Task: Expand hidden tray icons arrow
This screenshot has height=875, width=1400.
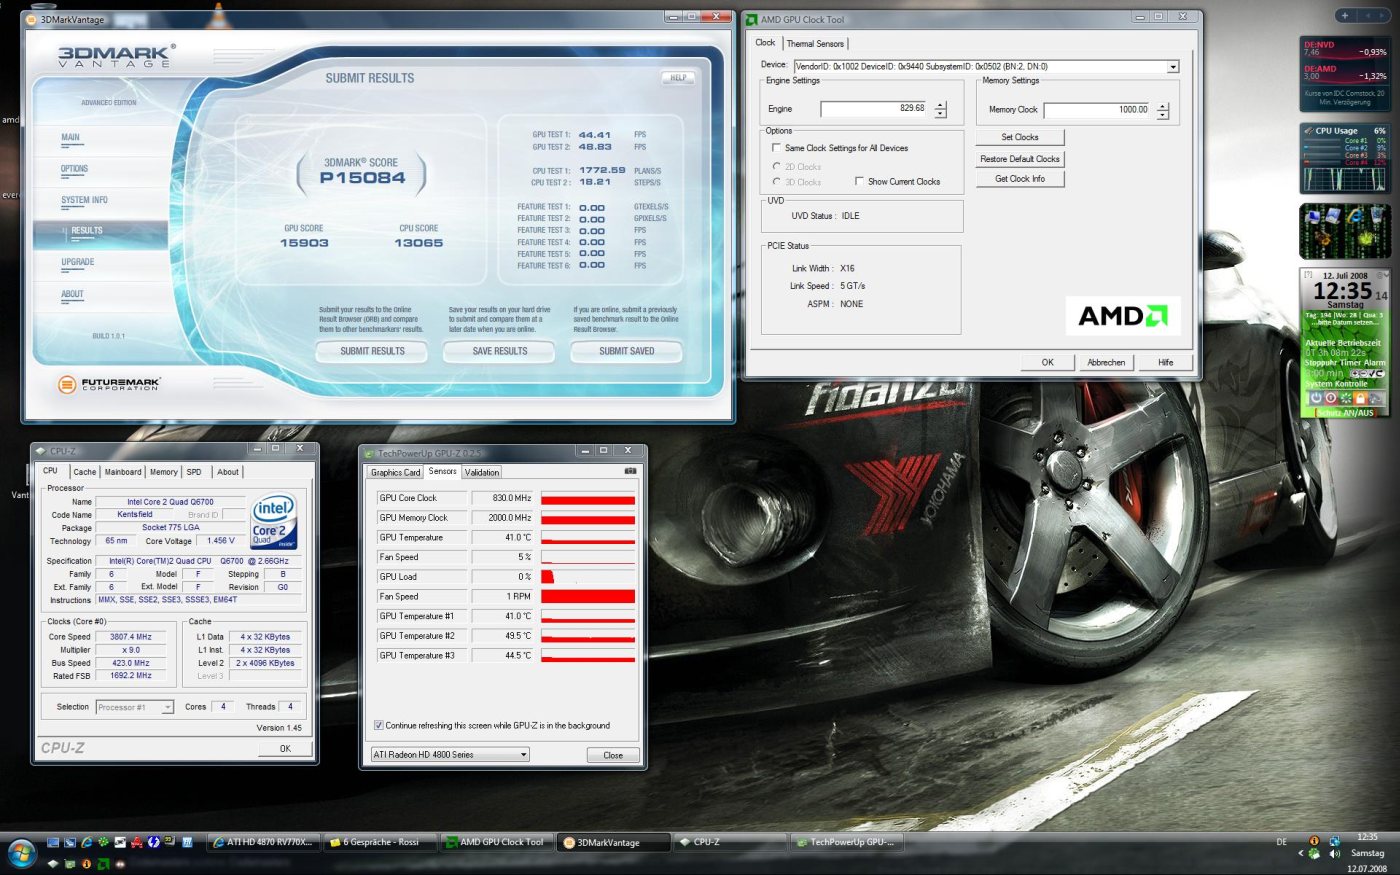Action: tap(1301, 853)
